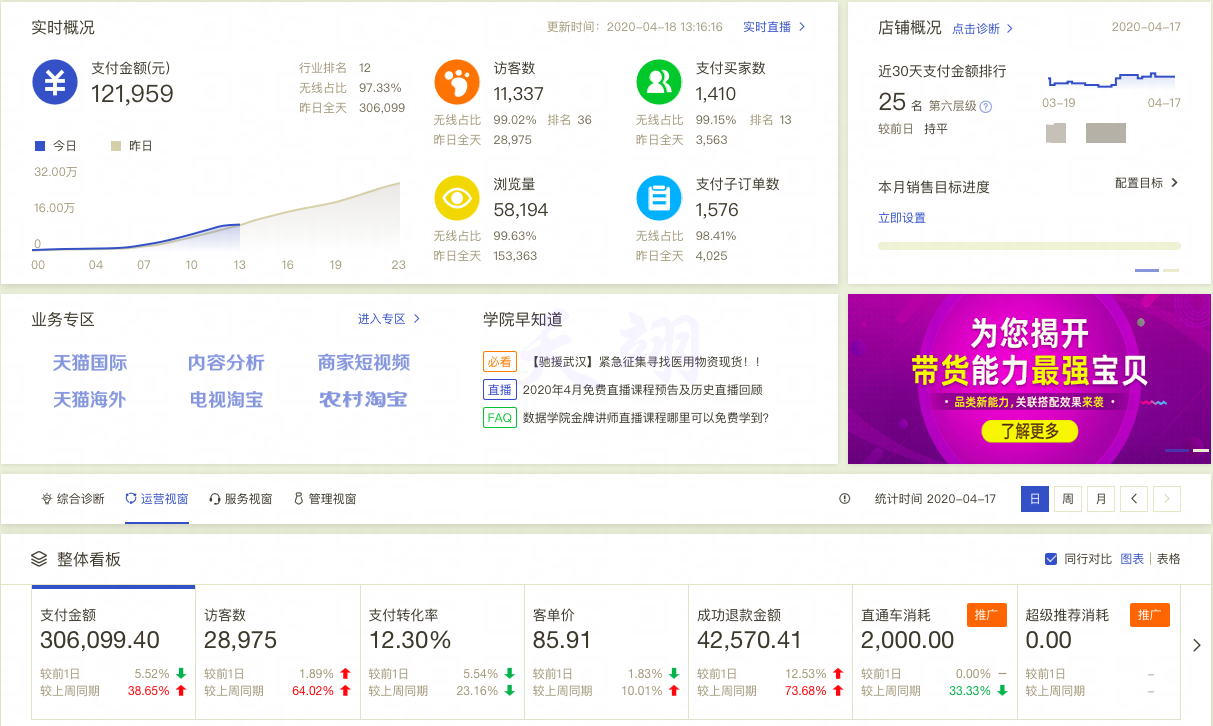The image size is (1213, 726).
Task: Click the disabled next date chevron
Action: coord(1167,498)
